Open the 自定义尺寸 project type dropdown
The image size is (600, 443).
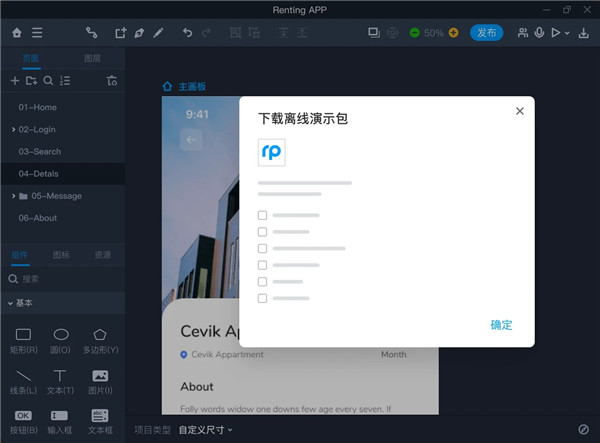click(x=205, y=430)
